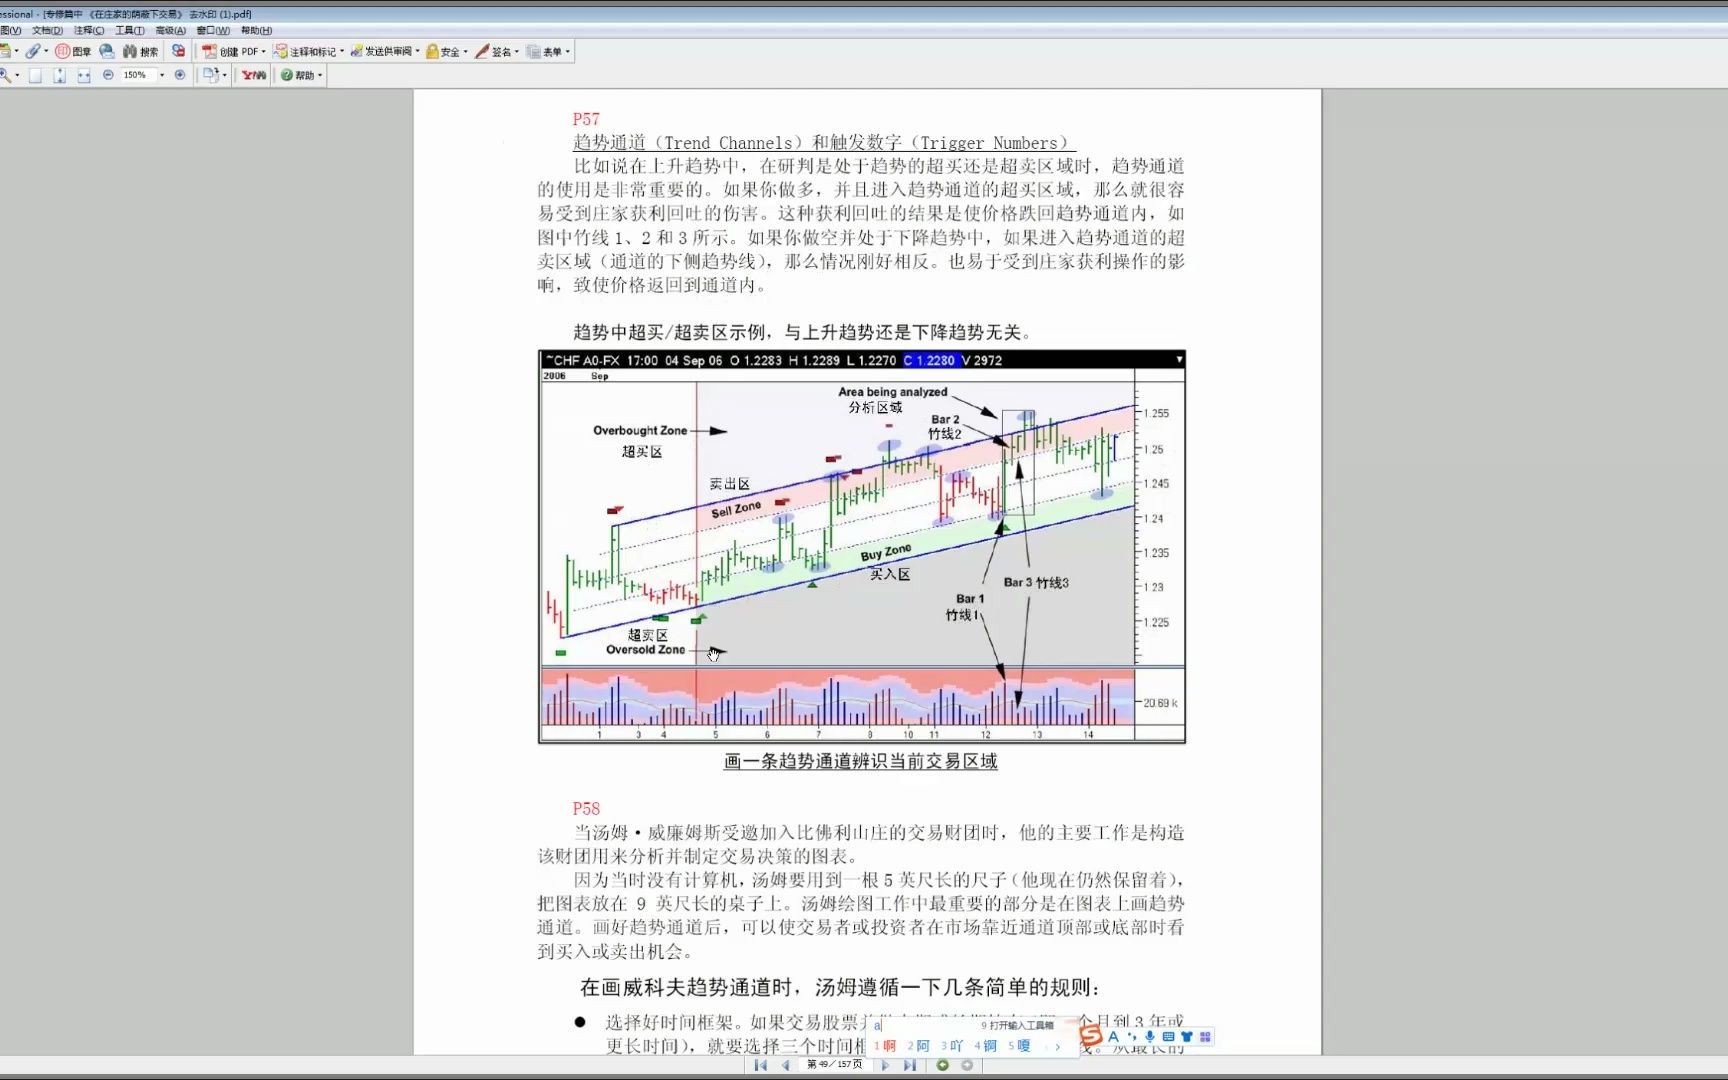Open Sogou soft keyboard icon
Viewport: 1728px width, 1080px height.
(x=1168, y=1037)
